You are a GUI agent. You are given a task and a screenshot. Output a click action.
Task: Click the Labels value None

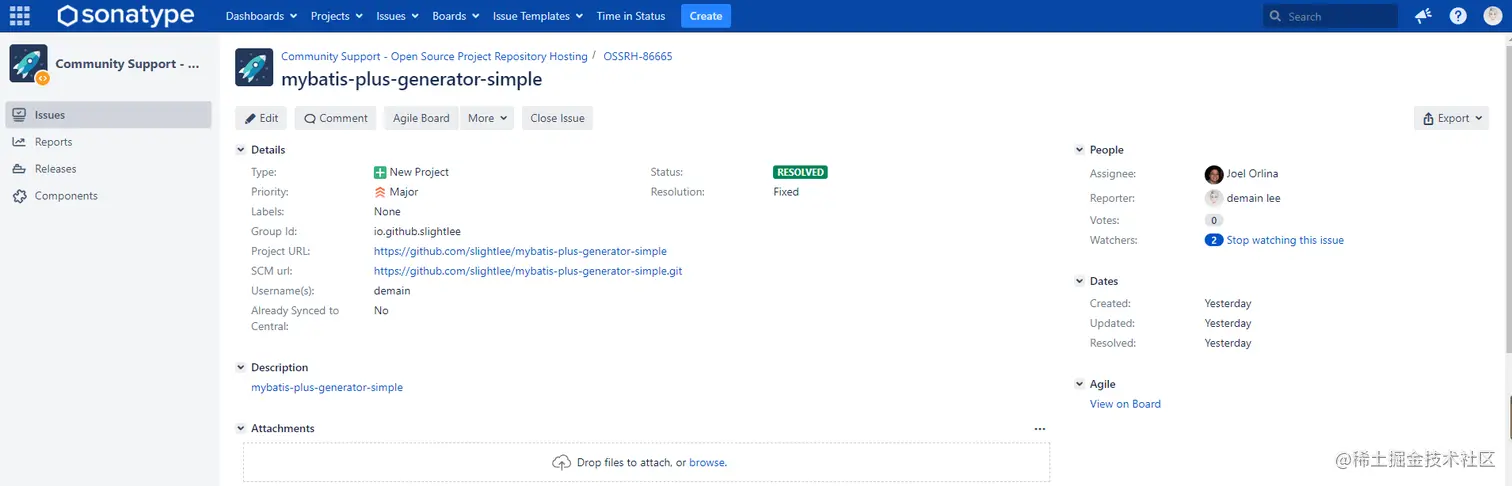387,212
